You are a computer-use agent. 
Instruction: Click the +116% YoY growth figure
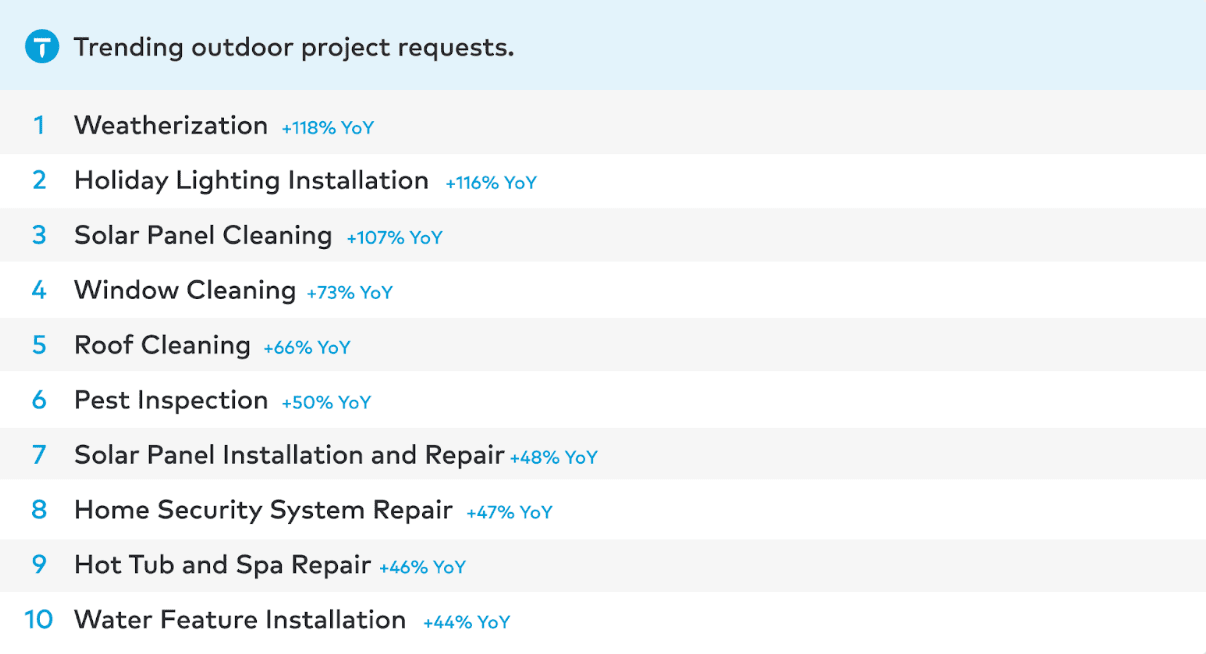click(491, 183)
